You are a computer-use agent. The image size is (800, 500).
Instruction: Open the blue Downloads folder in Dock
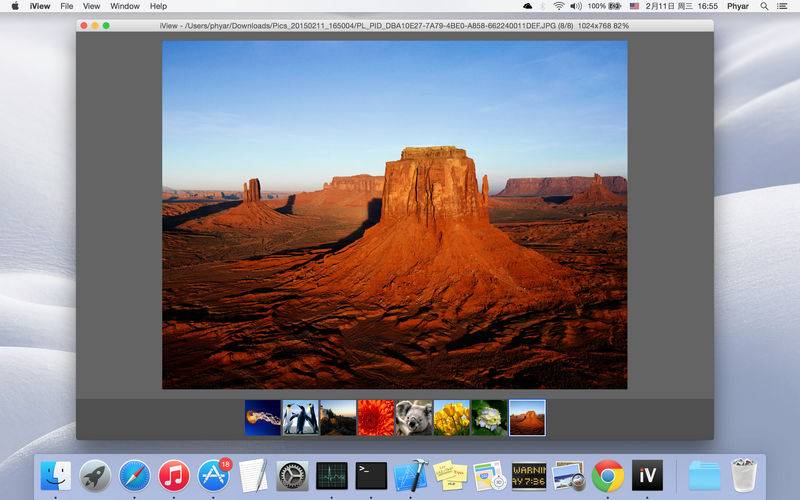point(705,476)
